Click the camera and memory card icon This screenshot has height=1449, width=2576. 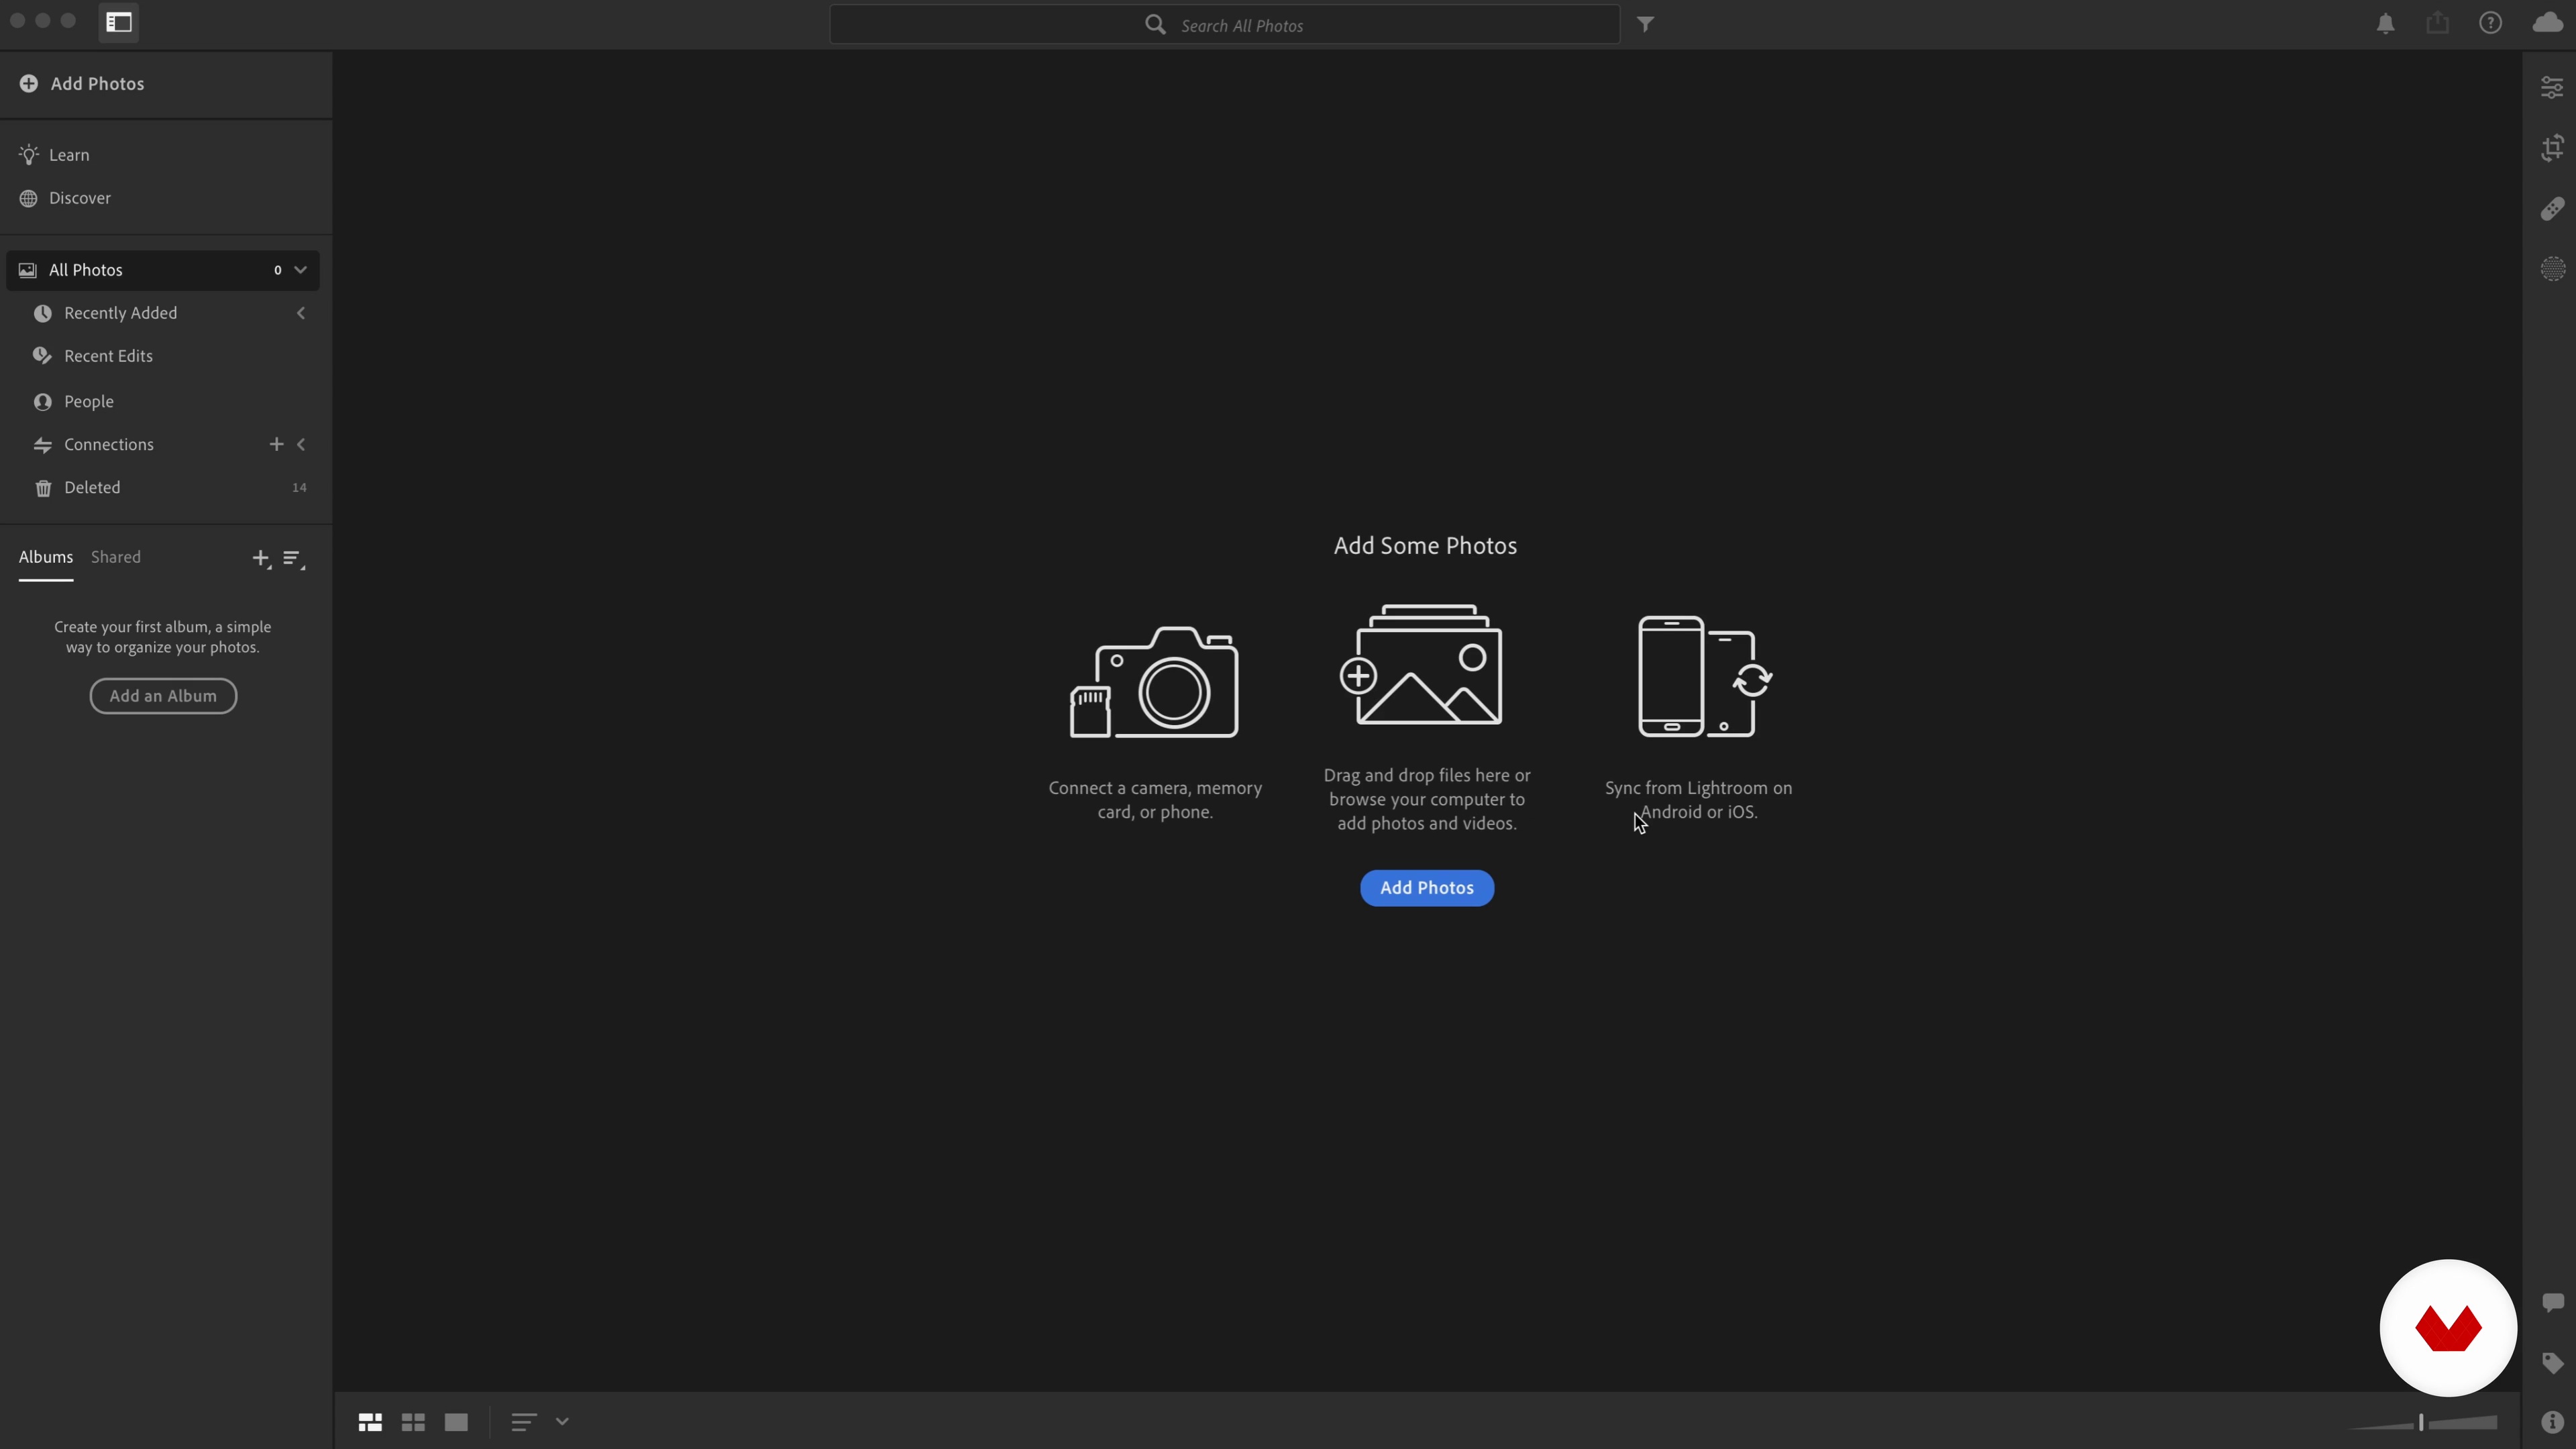[1154, 682]
